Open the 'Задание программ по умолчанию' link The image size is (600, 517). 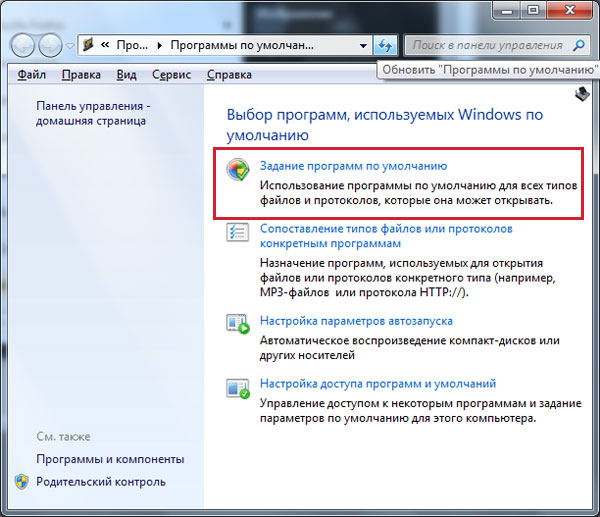click(353, 166)
